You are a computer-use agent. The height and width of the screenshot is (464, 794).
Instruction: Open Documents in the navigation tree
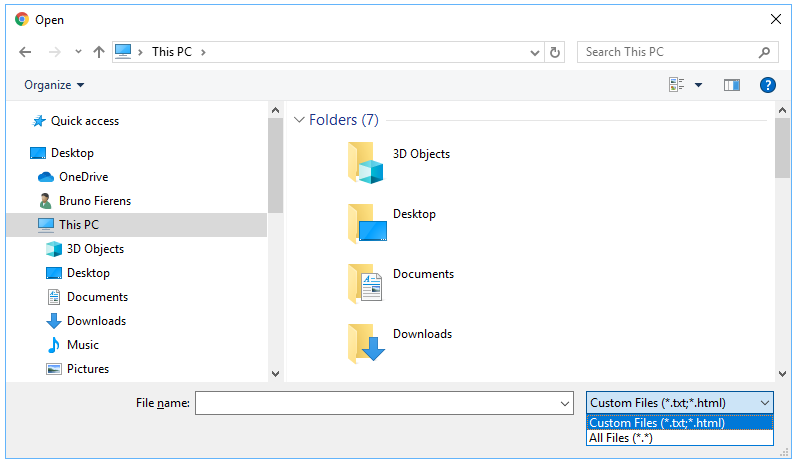97,297
